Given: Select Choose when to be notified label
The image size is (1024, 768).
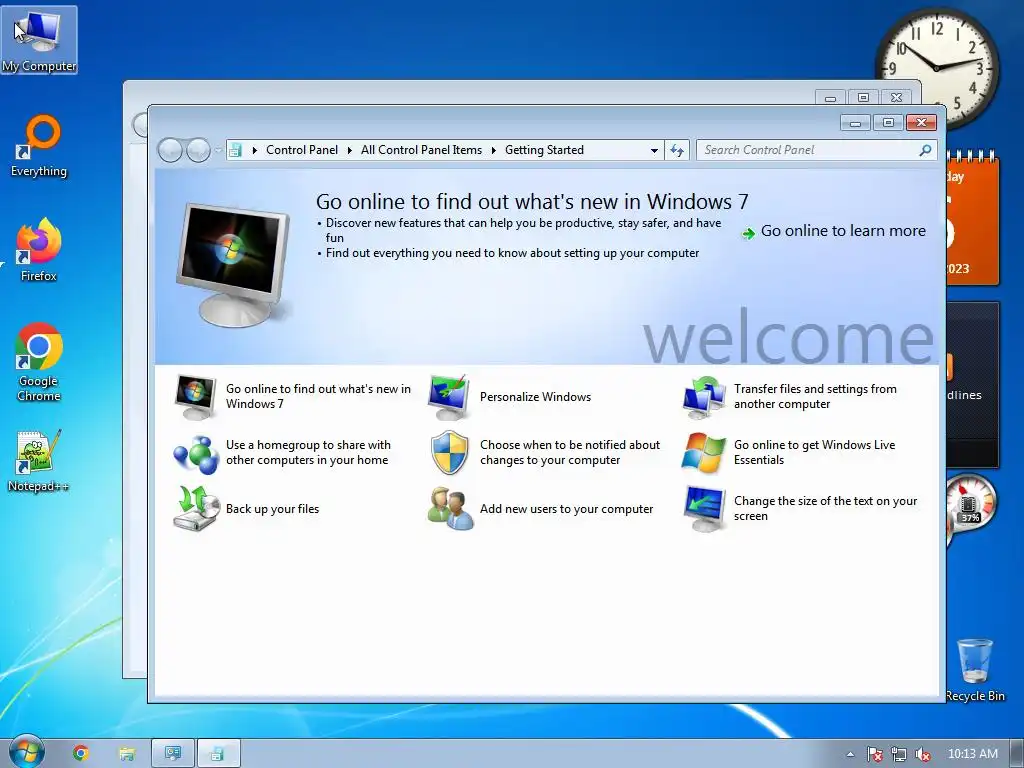Looking at the screenshot, I should coord(570,453).
